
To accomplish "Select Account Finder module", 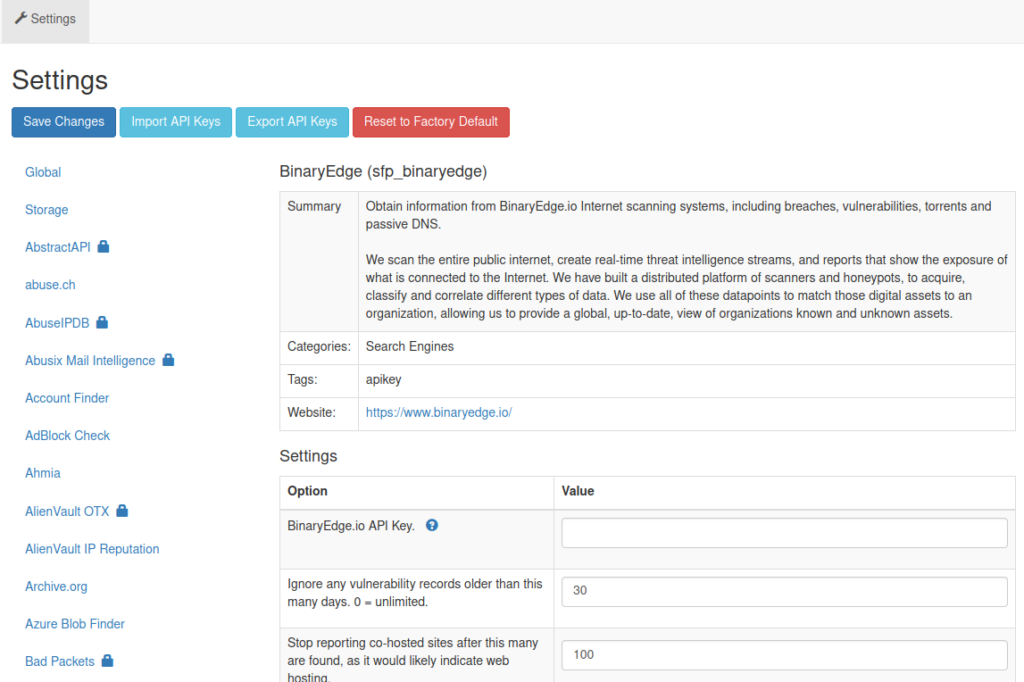I will (67, 398).
